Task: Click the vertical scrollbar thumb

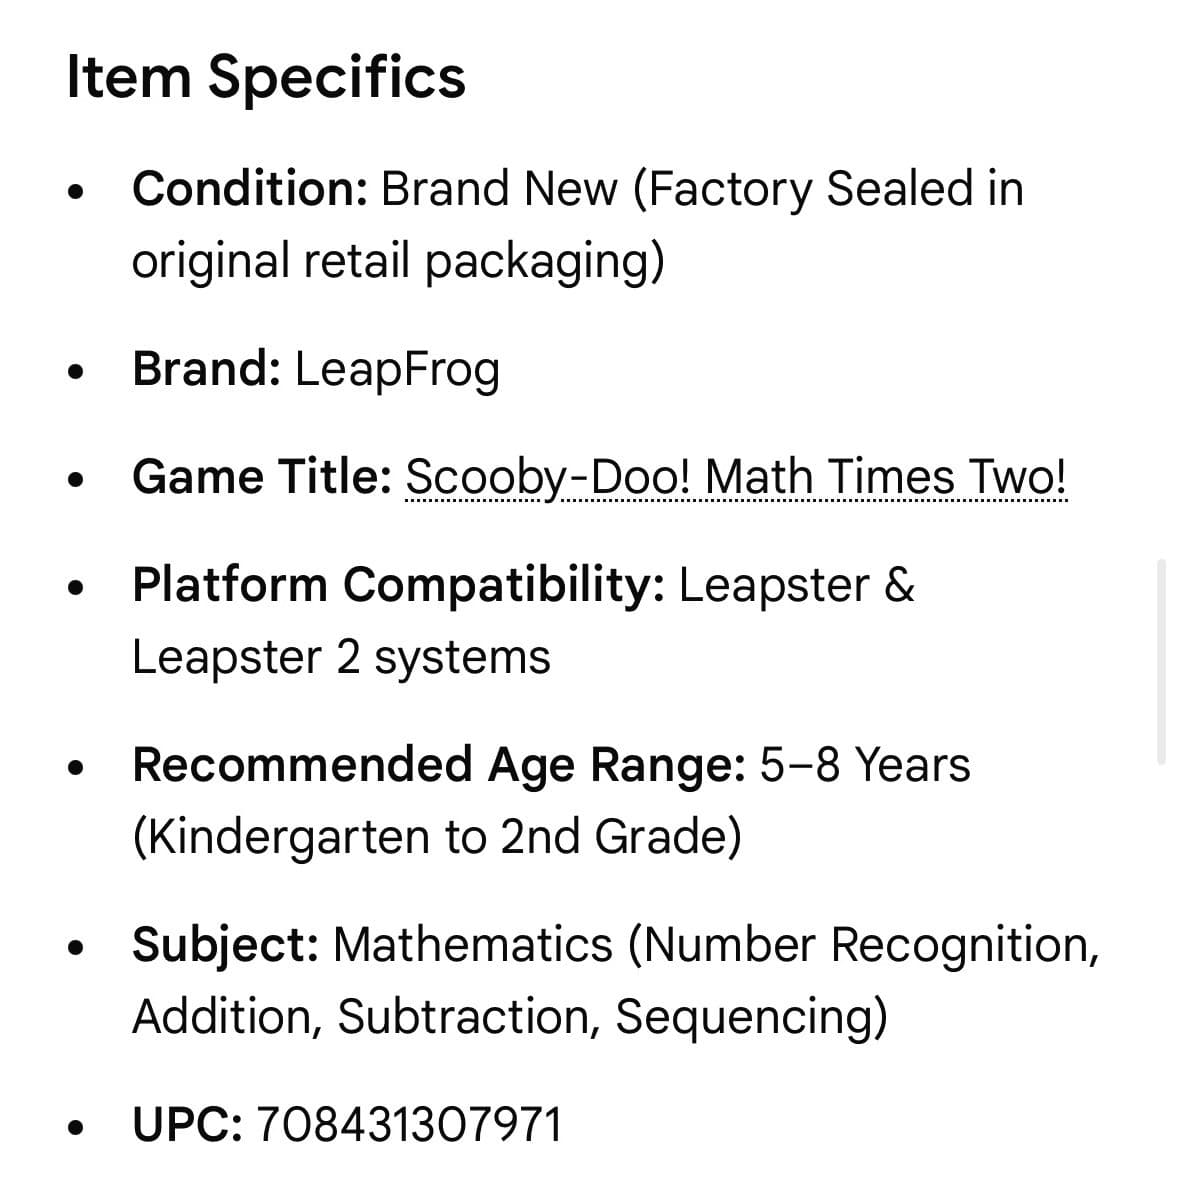Action: coord(1161,661)
